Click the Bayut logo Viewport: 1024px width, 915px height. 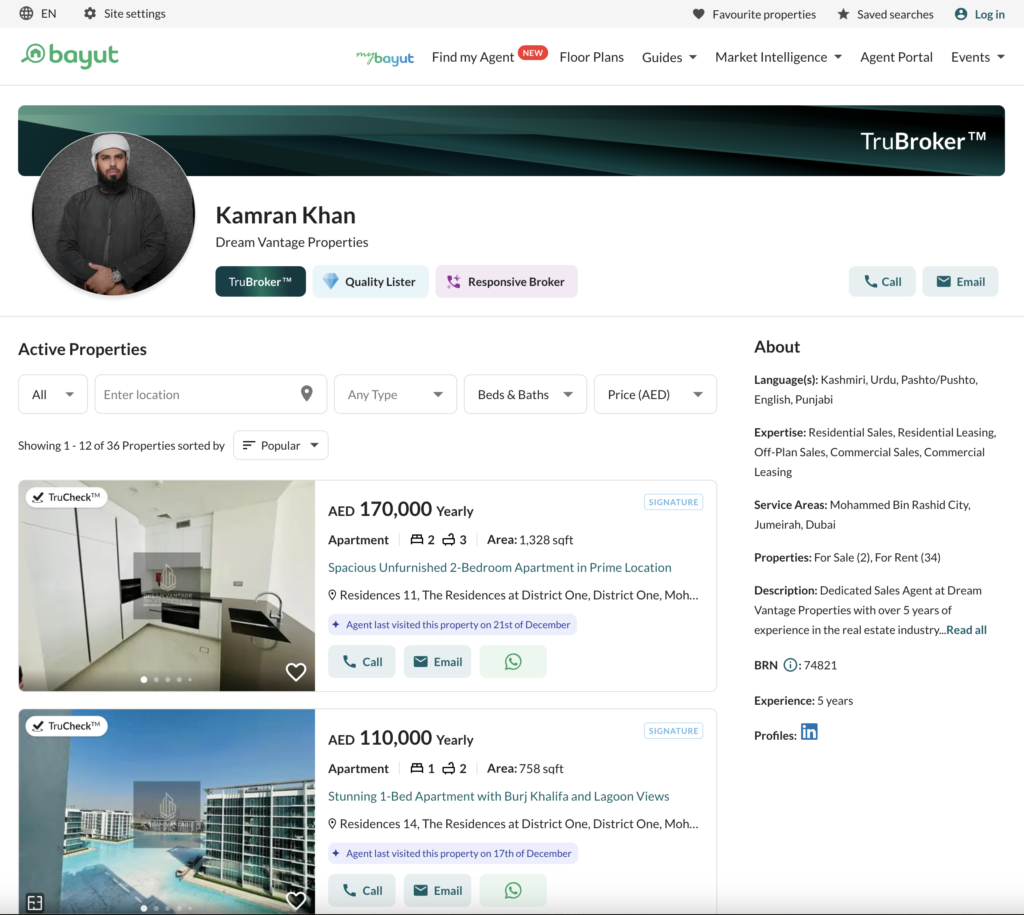click(x=70, y=56)
